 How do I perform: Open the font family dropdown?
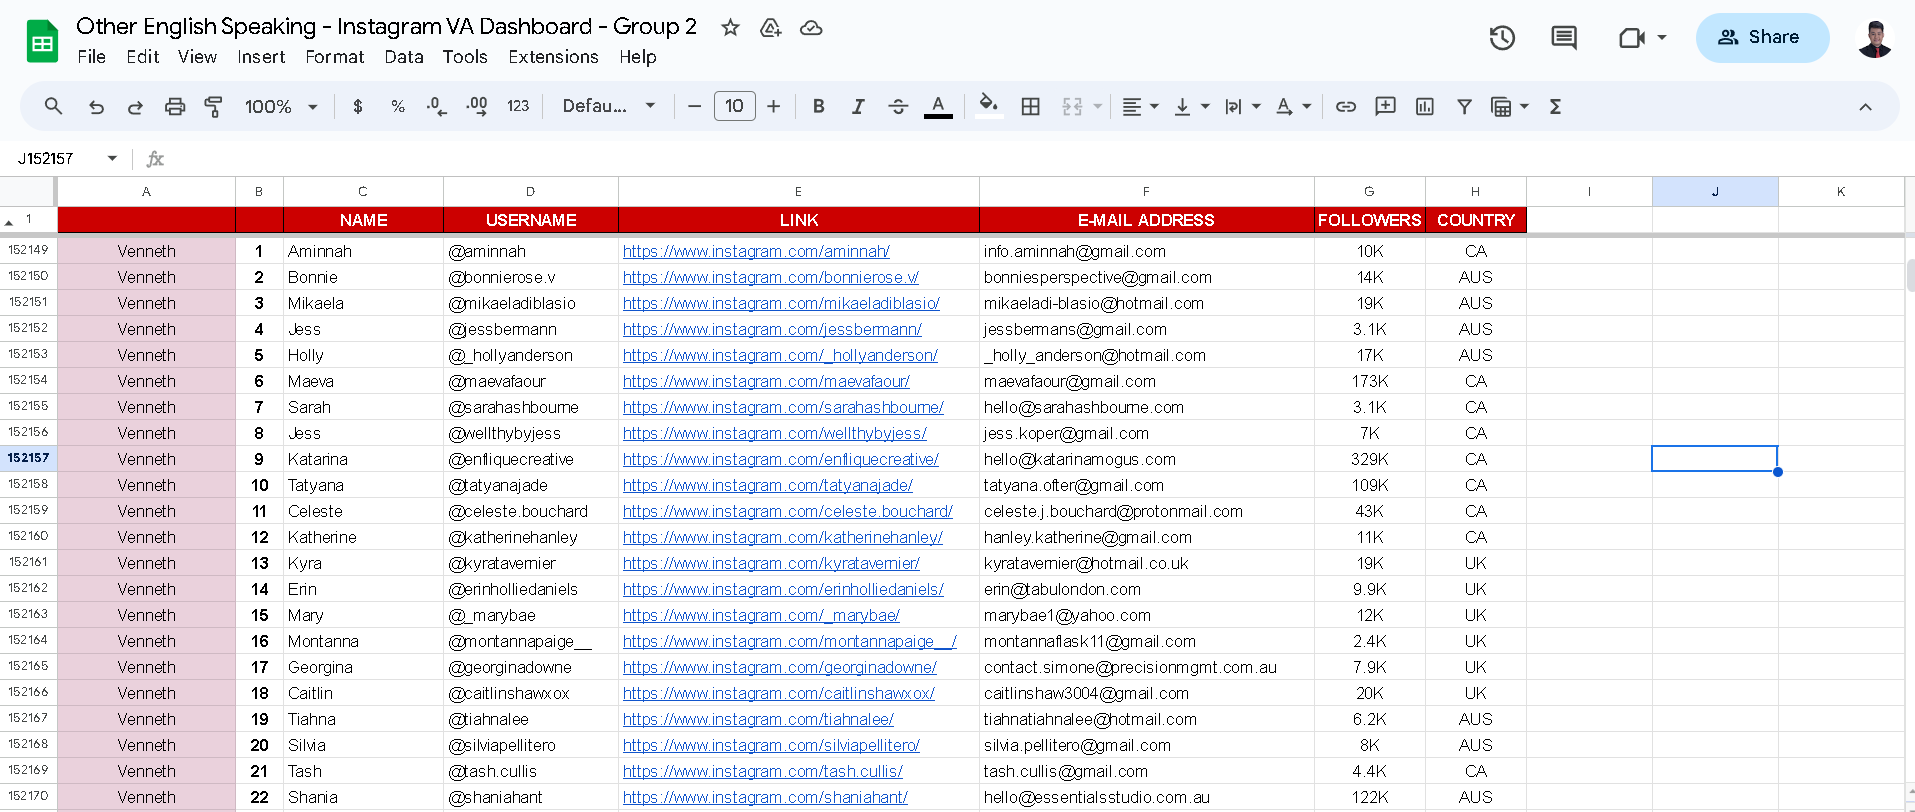(x=609, y=106)
